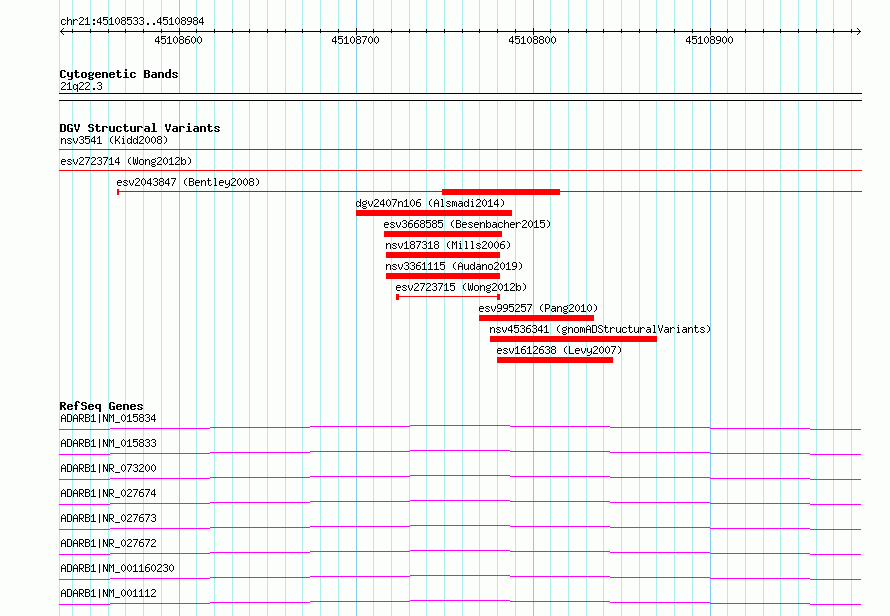
Task: Open esv3668585 (Besenbacher2015) variant
Action: click(467, 224)
